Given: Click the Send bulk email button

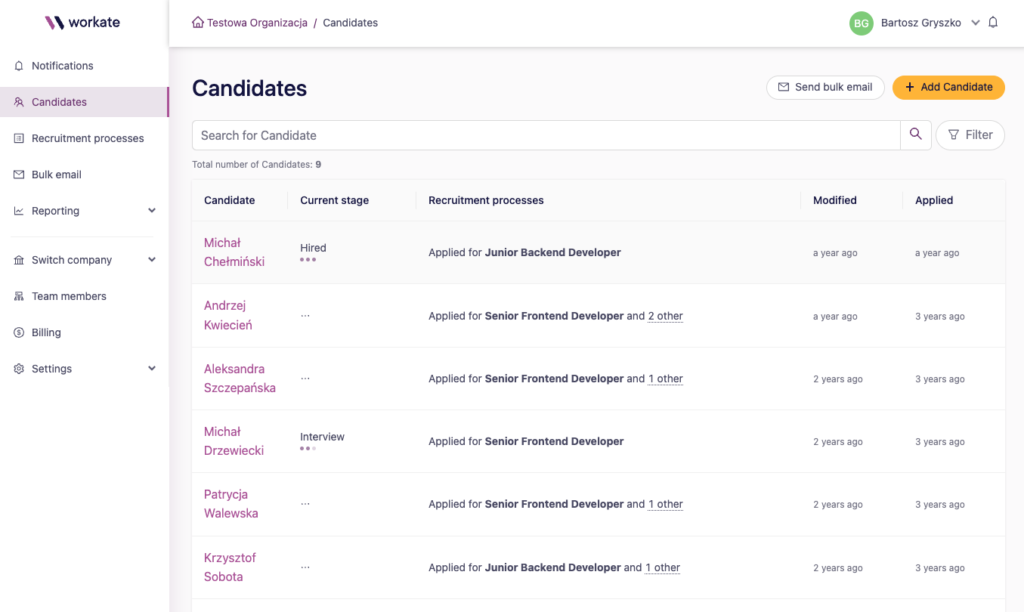Looking at the screenshot, I should click(x=825, y=87).
